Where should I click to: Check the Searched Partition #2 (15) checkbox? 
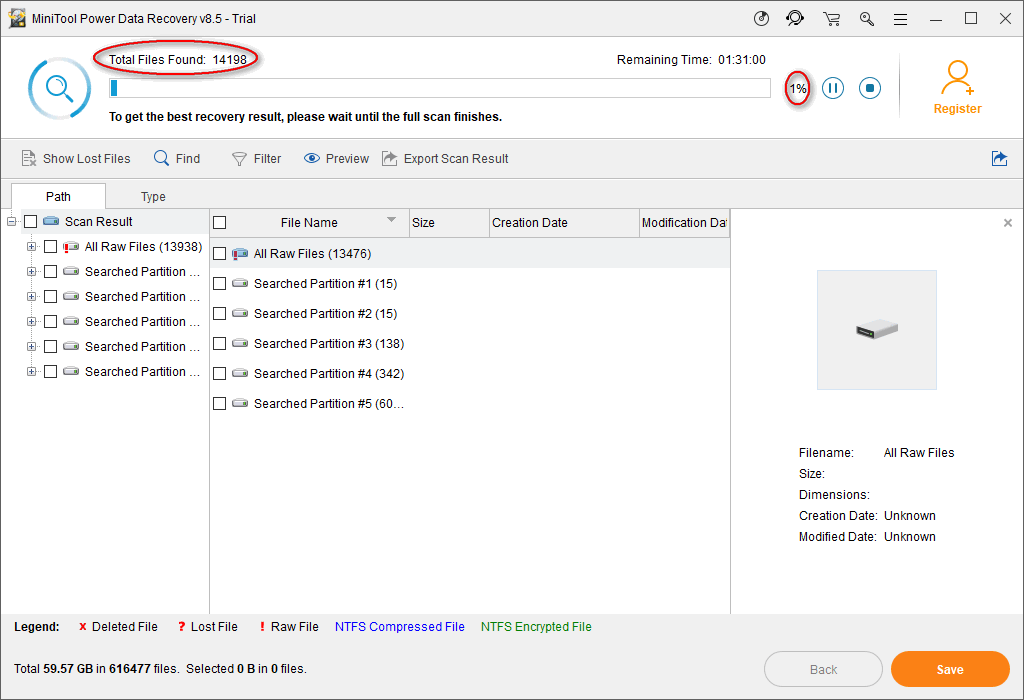(x=219, y=313)
